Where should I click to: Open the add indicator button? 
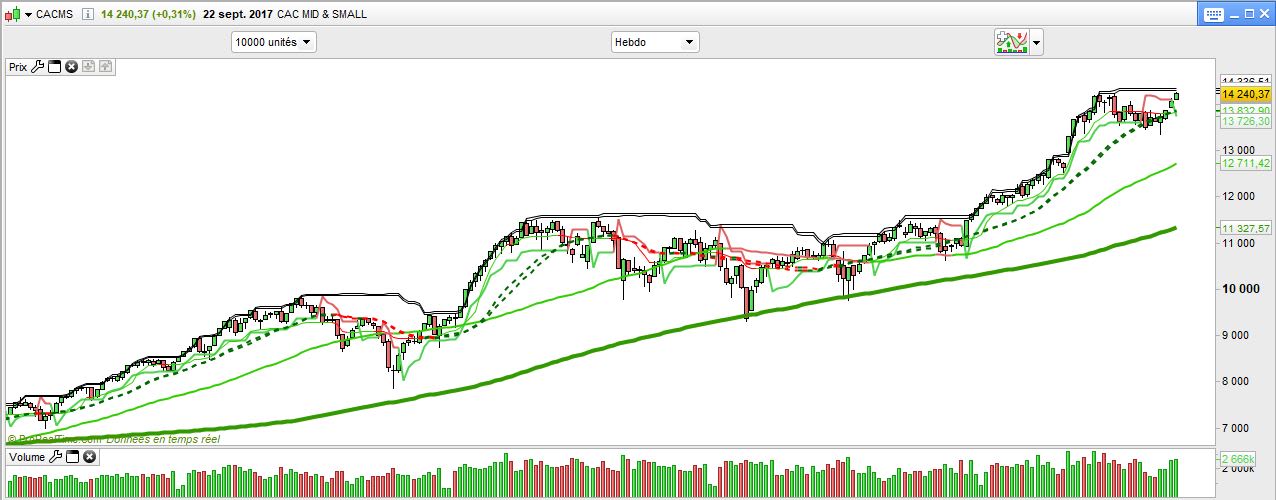pos(1011,42)
